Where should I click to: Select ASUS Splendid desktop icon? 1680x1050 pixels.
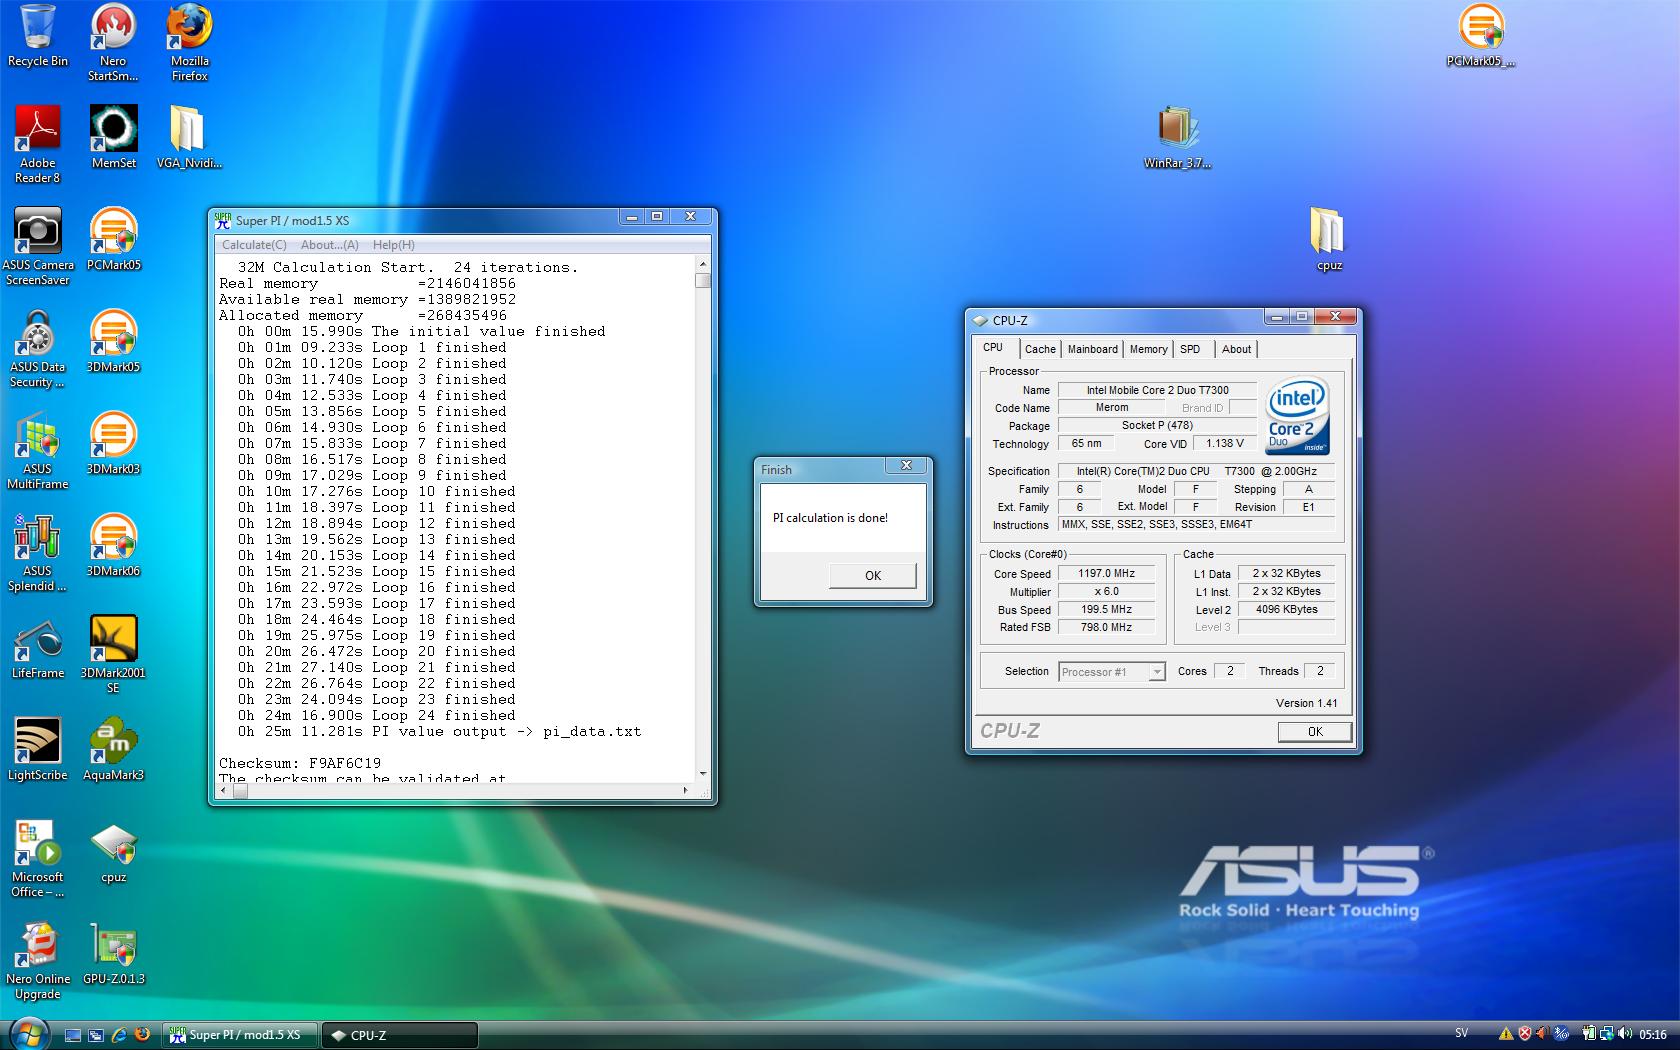(37, 552)
